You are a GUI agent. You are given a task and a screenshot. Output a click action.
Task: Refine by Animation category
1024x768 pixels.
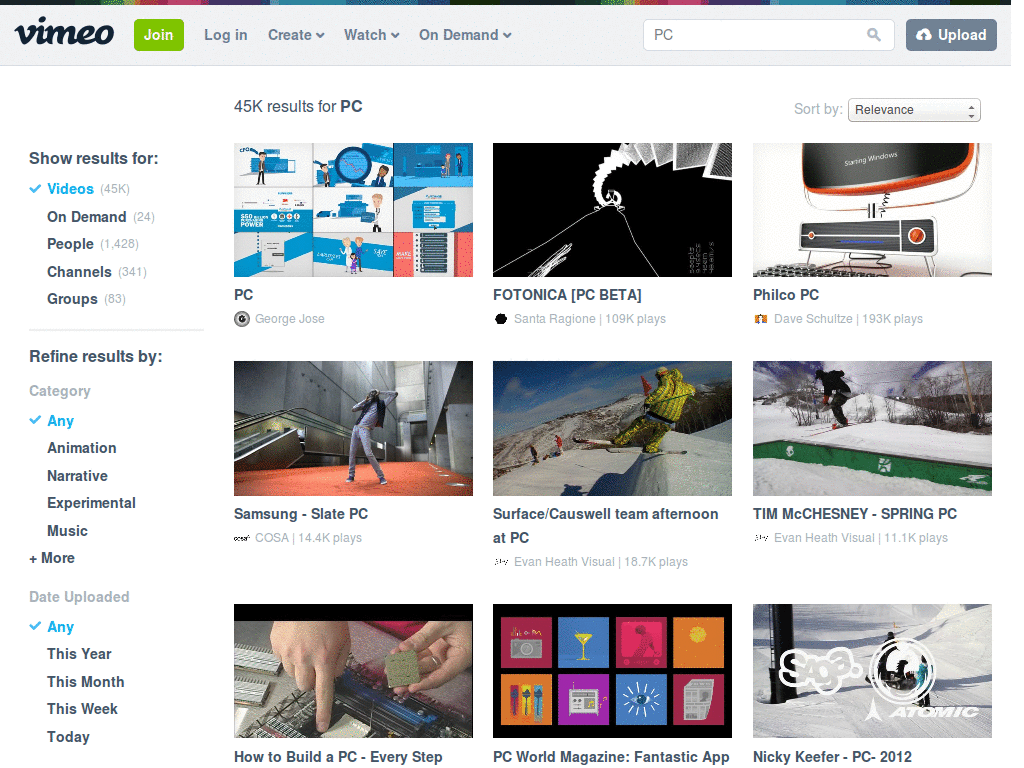(82, 448)
